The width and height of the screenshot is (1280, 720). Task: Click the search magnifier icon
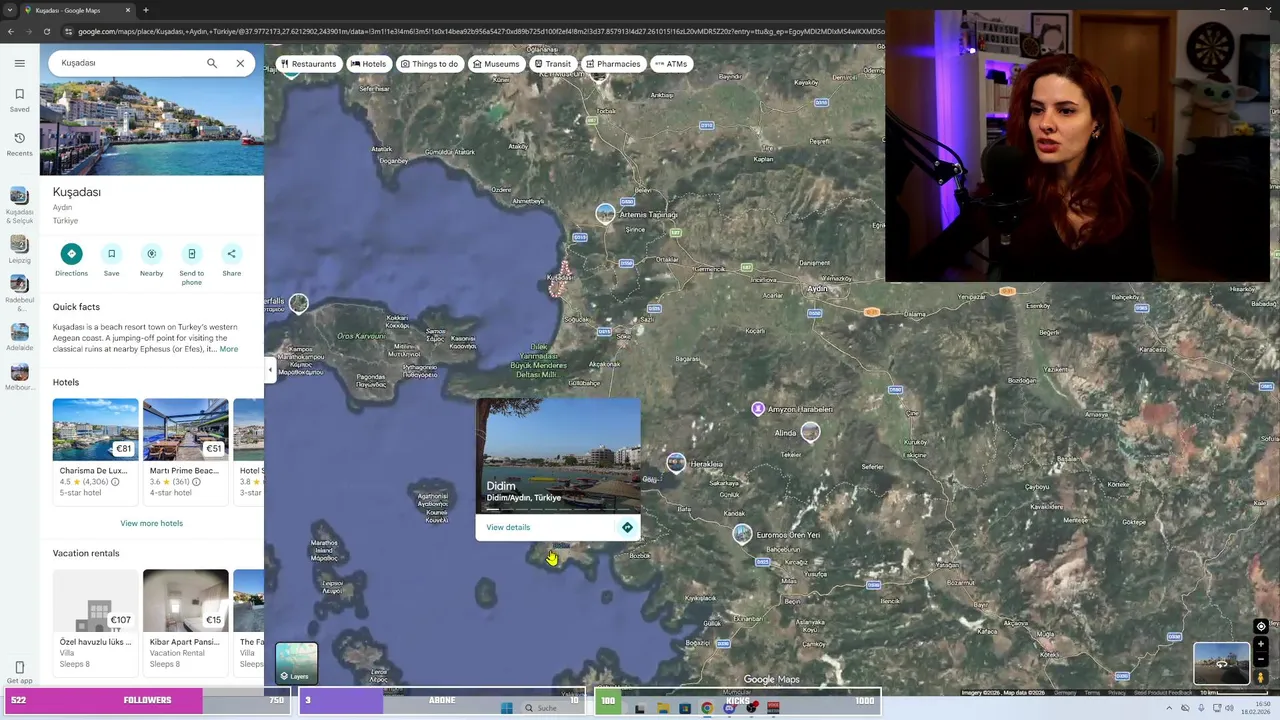[x=212, y=63]
